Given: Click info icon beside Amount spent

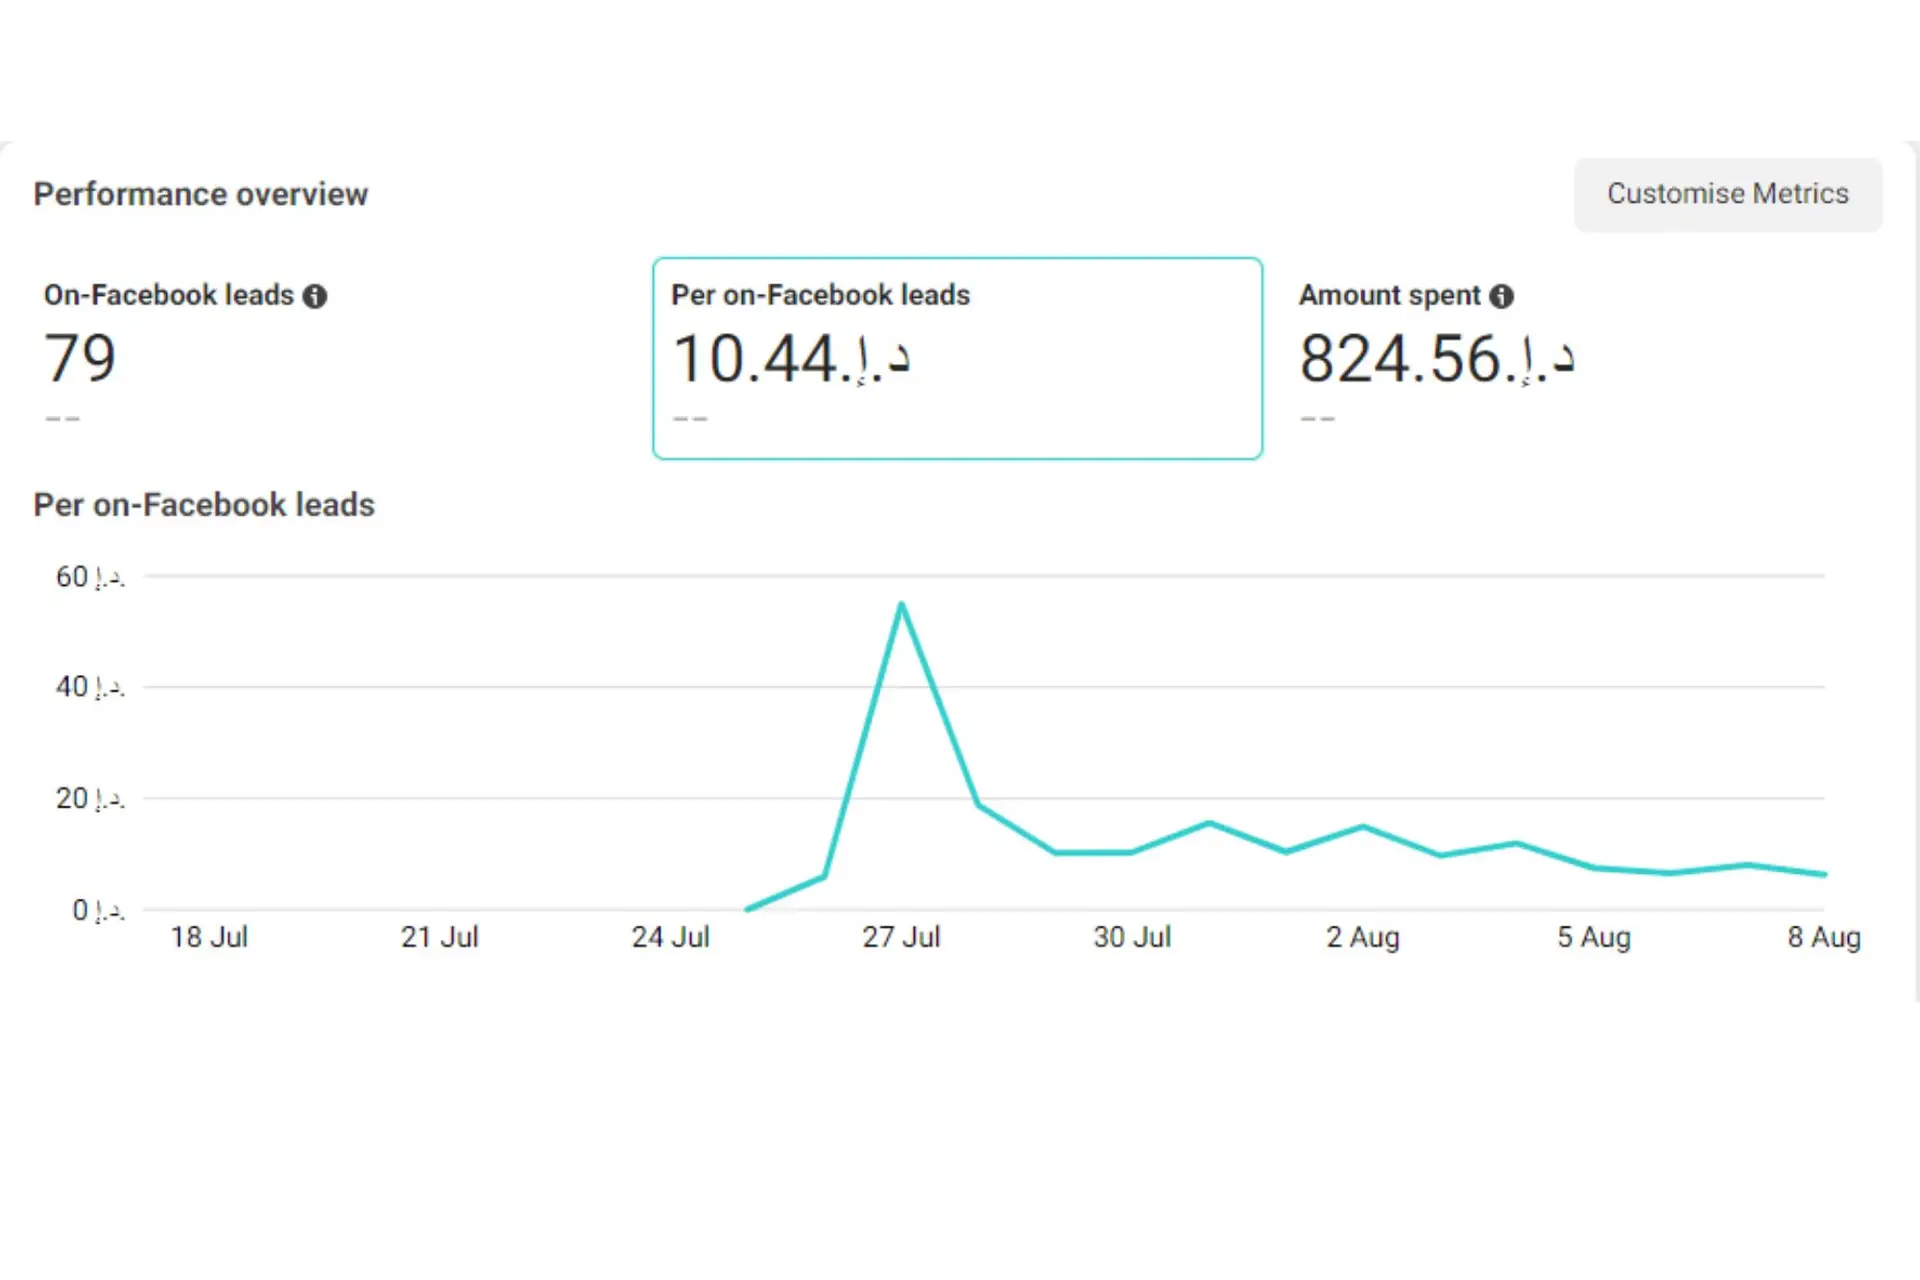Looking at the screenshot, I should click(1501, 296).
